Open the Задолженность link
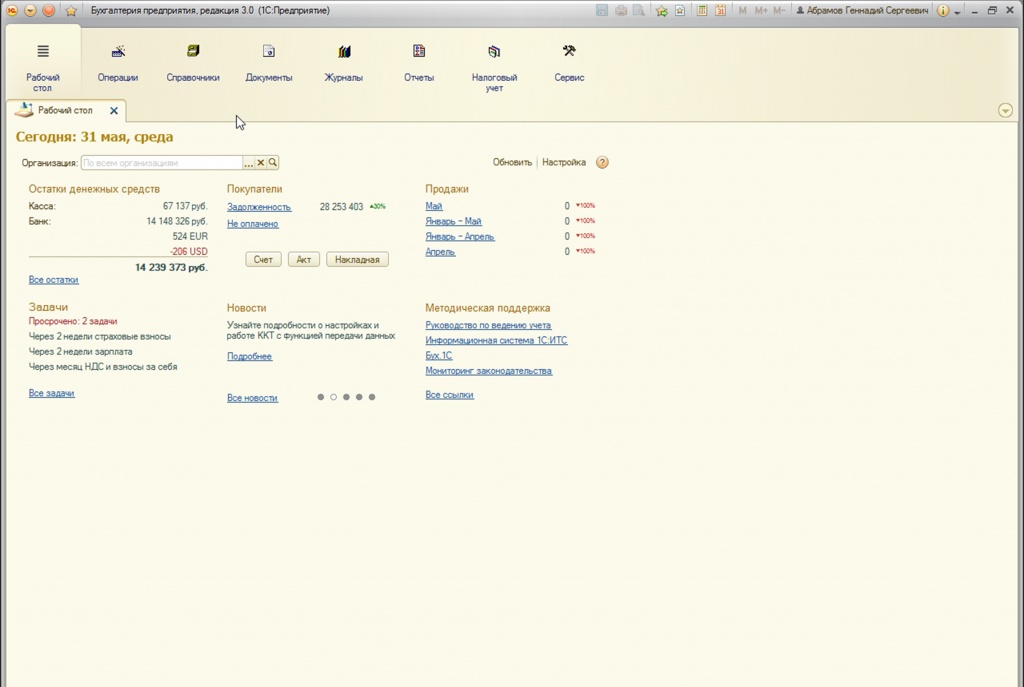The image size is (1024, 687). coord(259,207)
